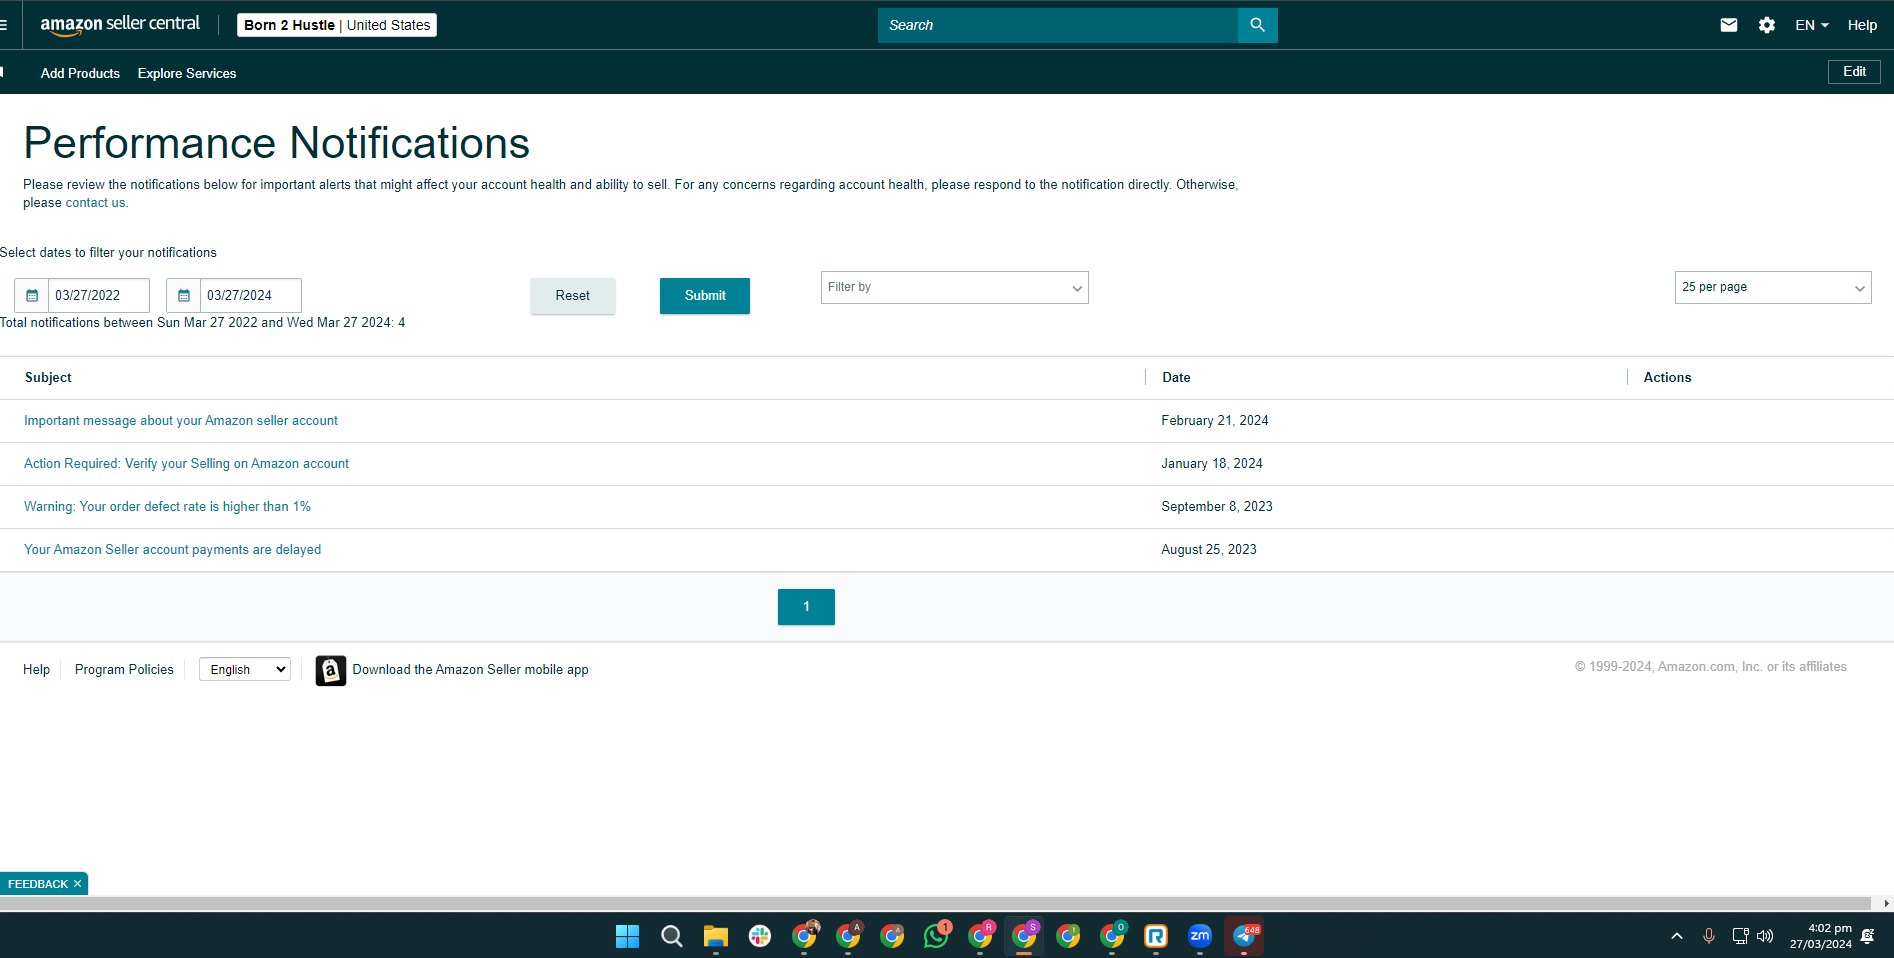This screenshot has width=1894, height=958.
Task: Open 'Action Required: Verify your Selling on Amazon account'
Action: pos(186,464)
